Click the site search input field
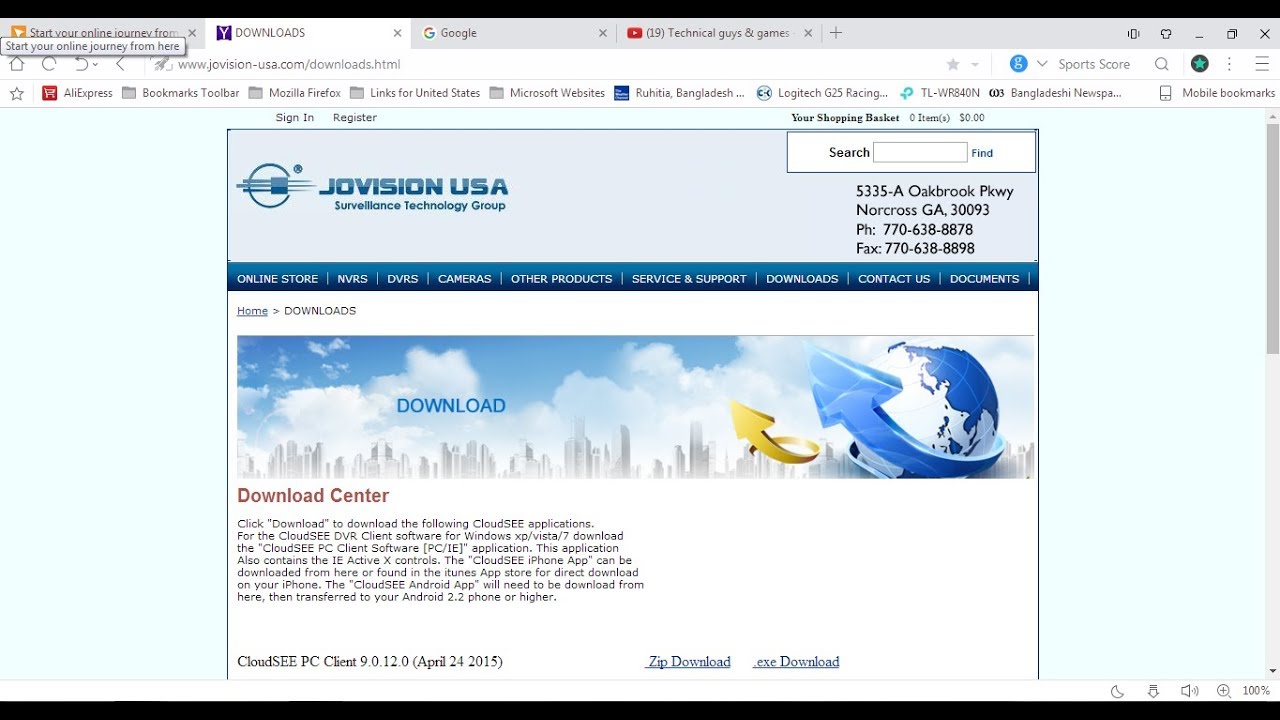Viewport: 1280px width, 720px height. (x=920, y=152)
